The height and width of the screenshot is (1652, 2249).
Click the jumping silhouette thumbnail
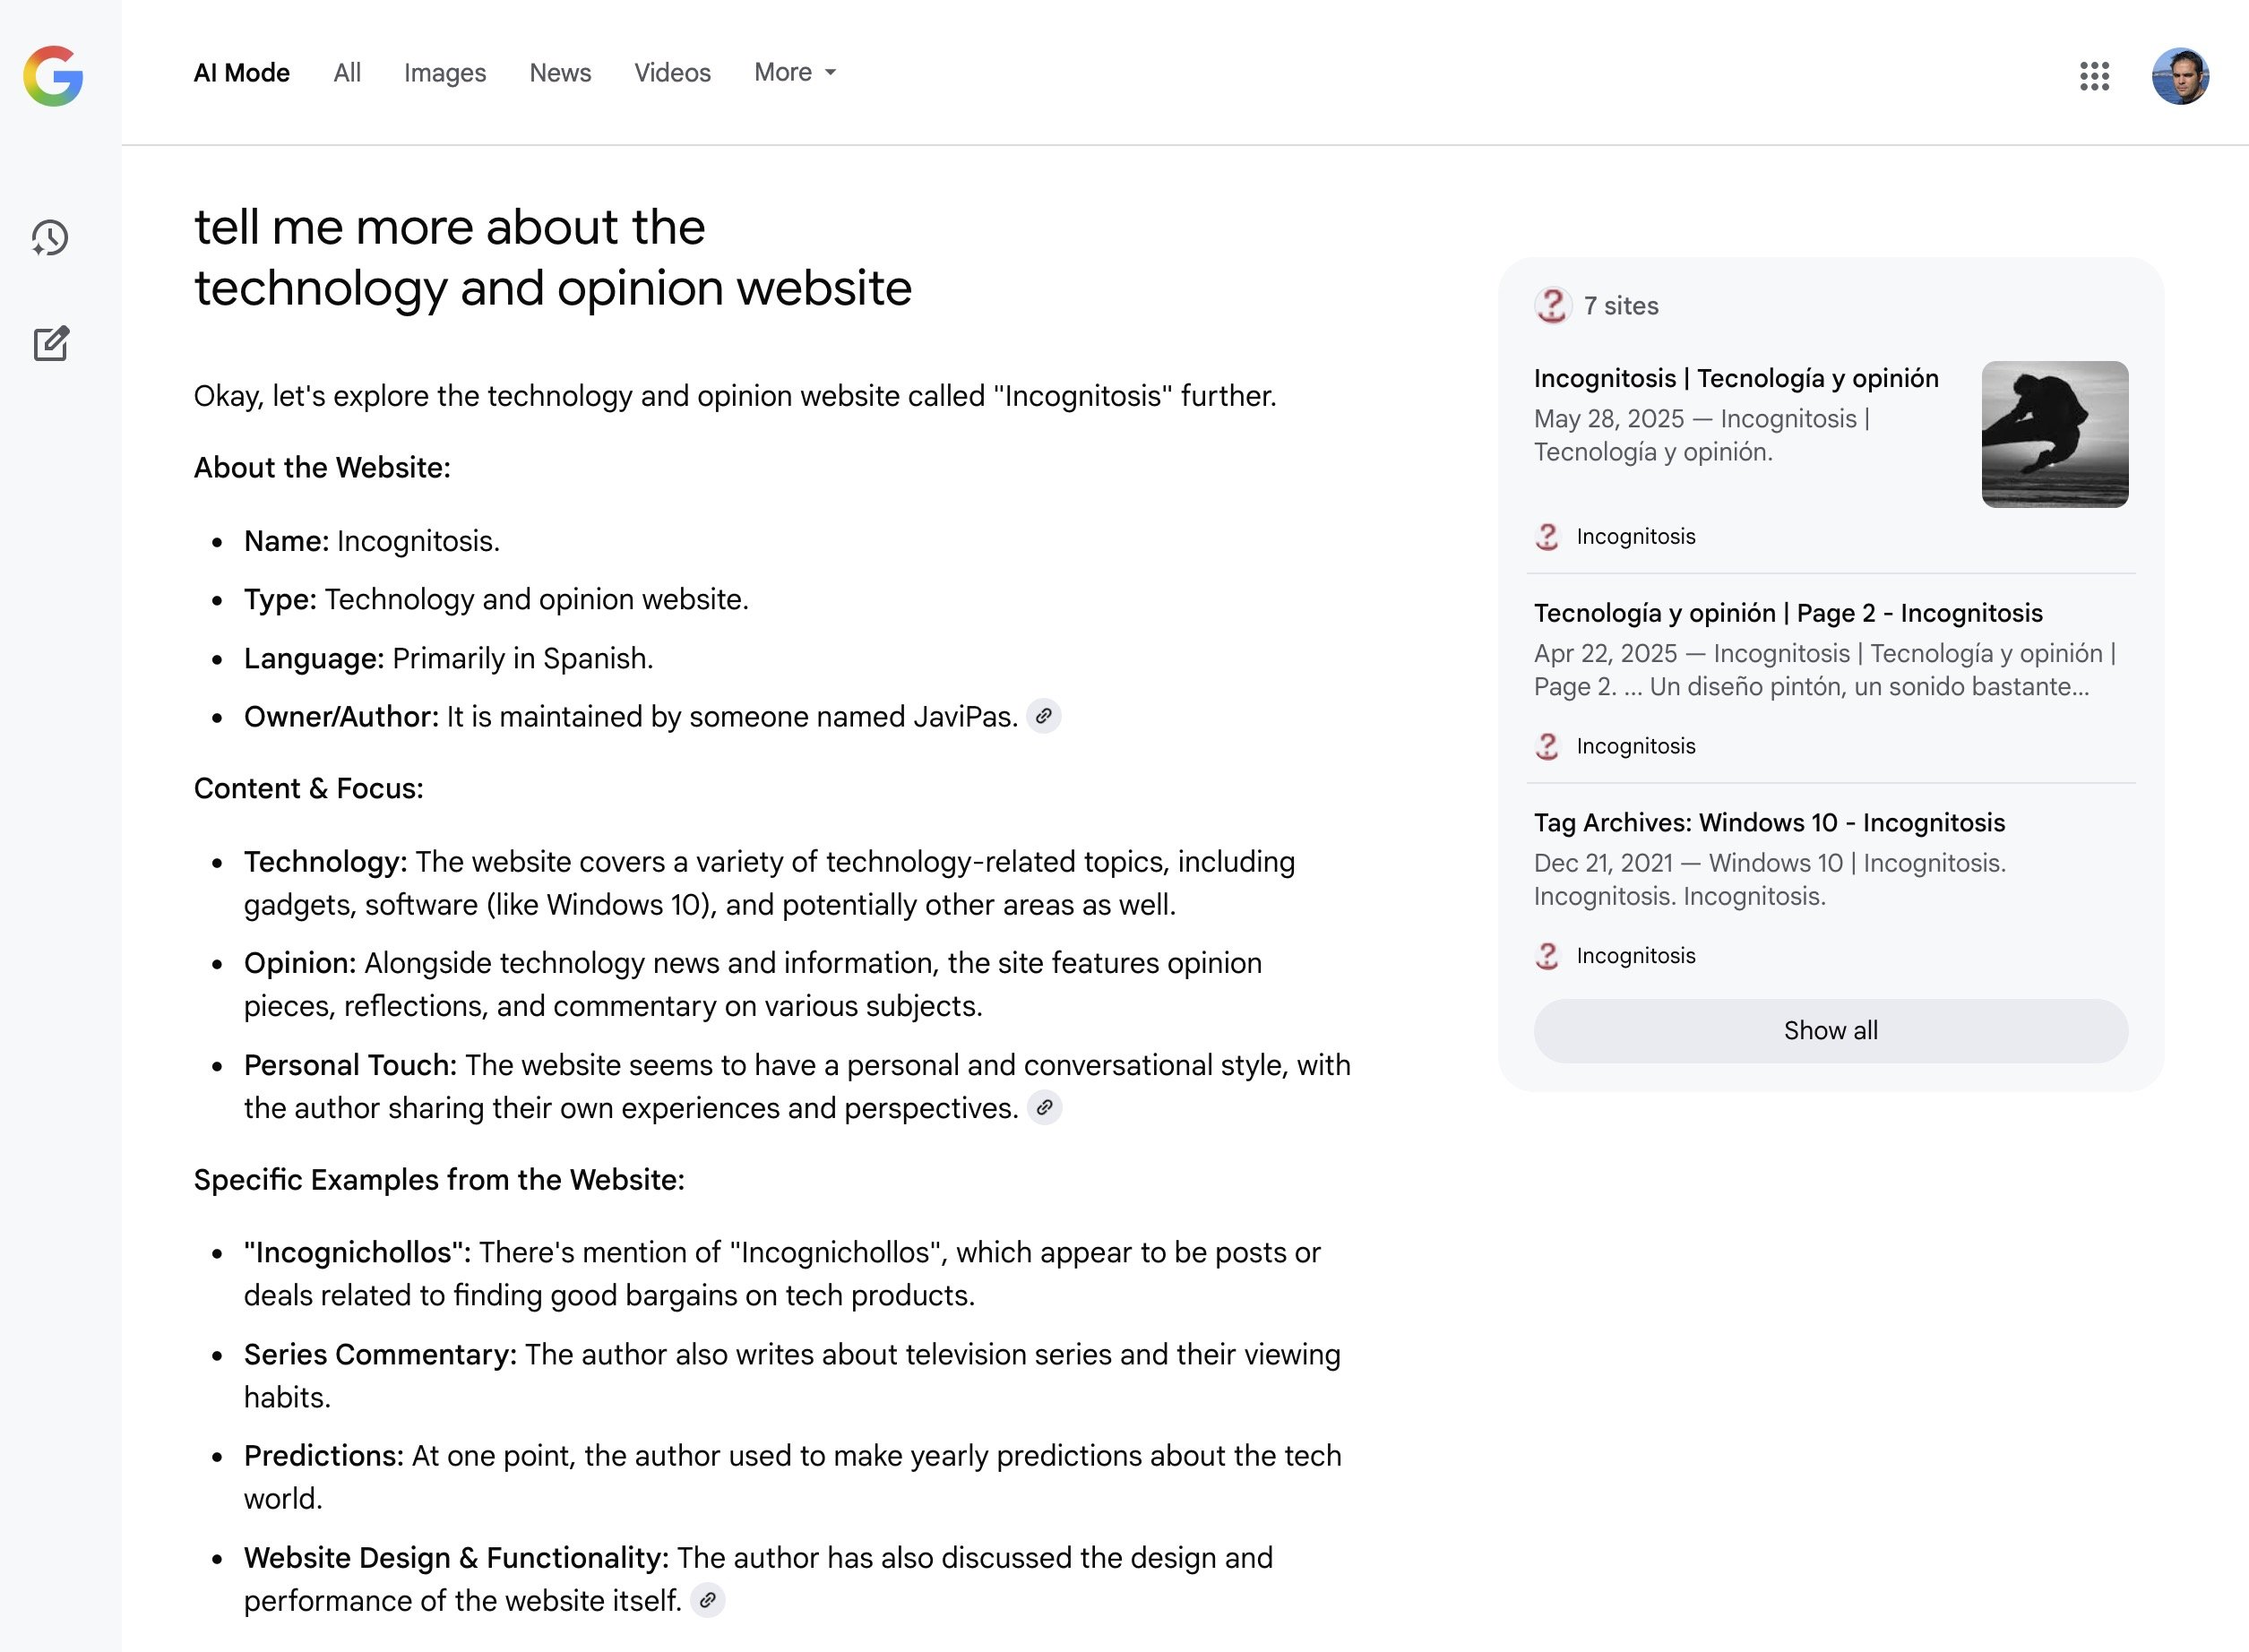pos(2054,434)
